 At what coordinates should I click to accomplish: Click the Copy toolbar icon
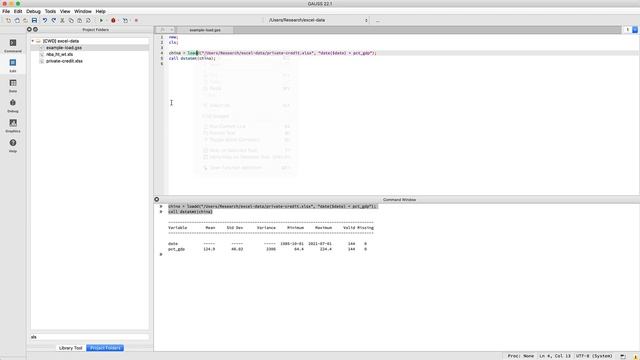[71, 20]
